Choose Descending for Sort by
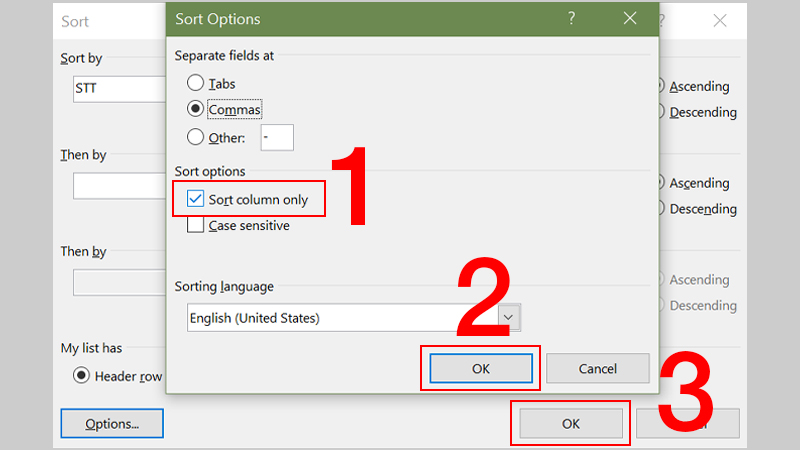 660,112
